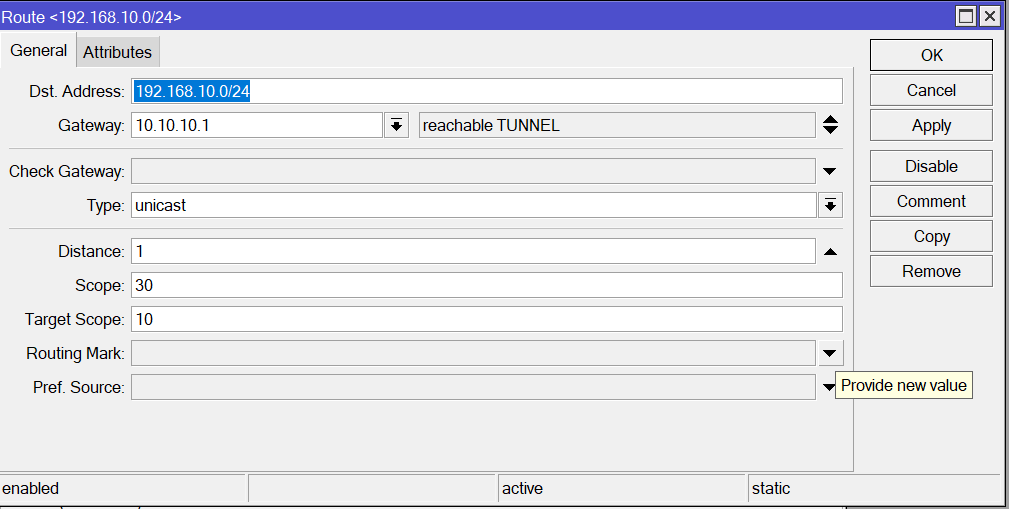Close the Route window
Screen dimensions: 1009x509
pyautogui.click(x=990, y=17)
